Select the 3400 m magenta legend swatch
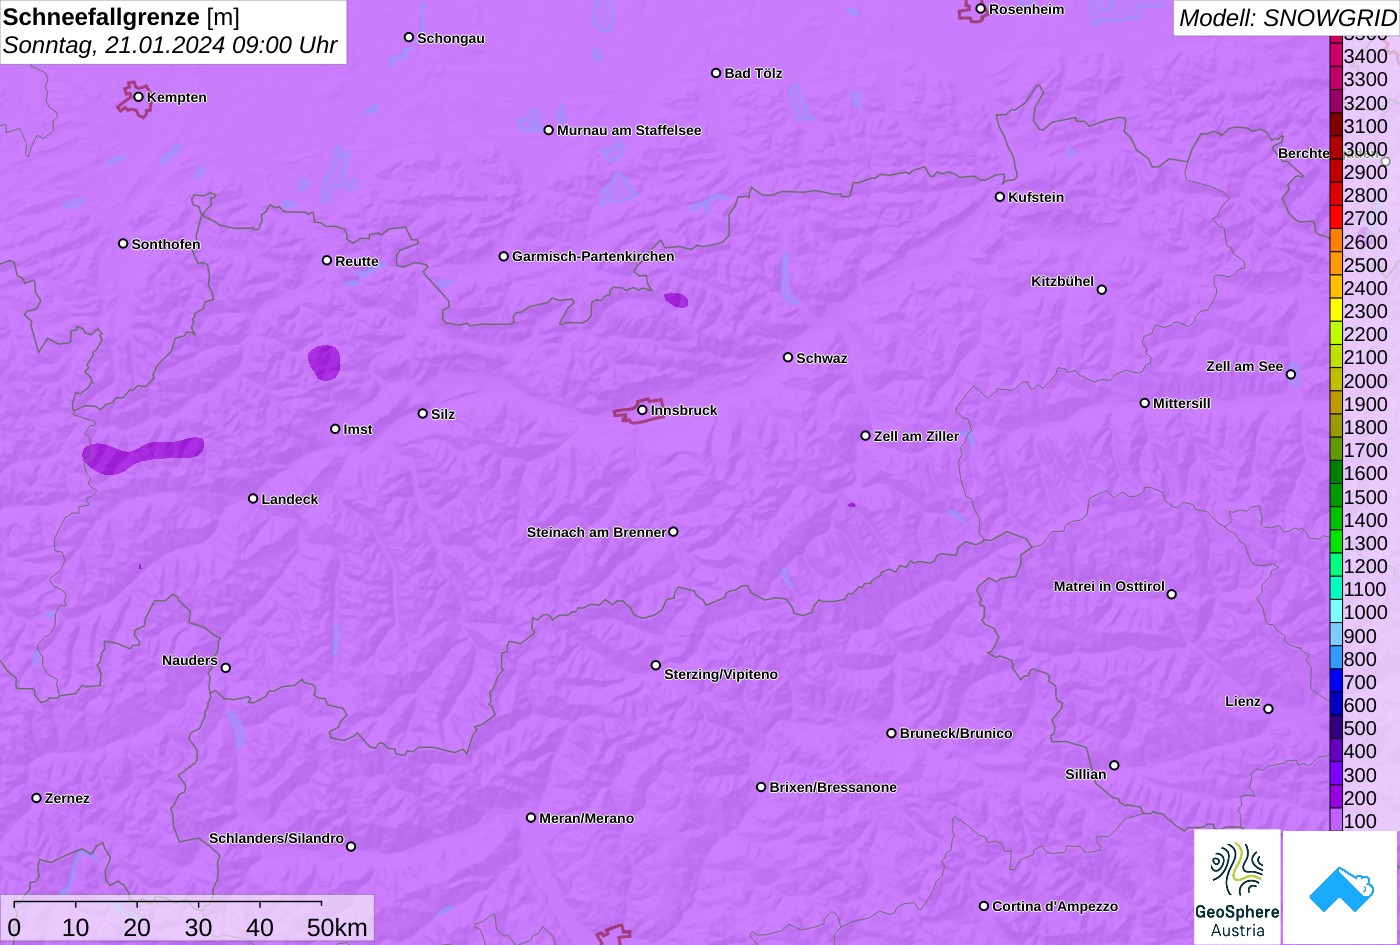1400x945 pixels. [x=1335, y=55]
